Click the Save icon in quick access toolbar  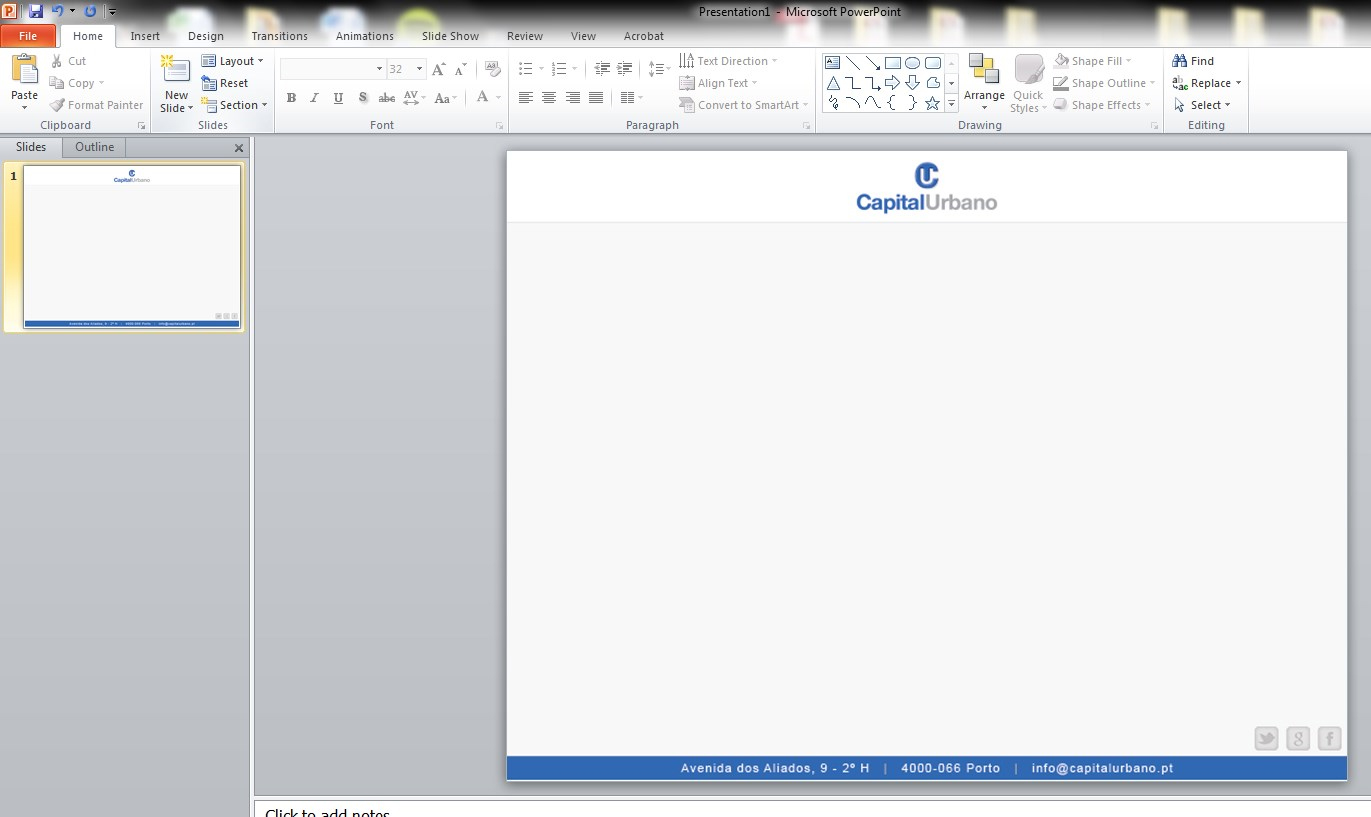(36, 11)
